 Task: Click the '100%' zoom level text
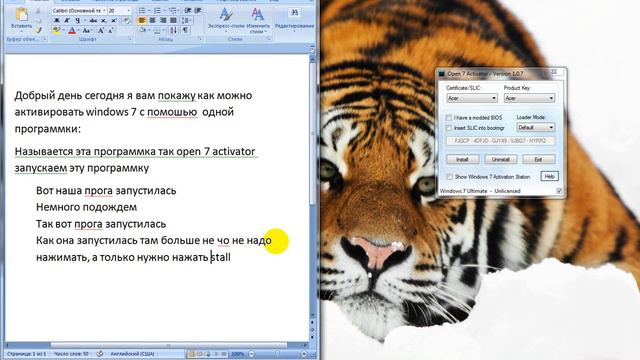tap(238, 354)
